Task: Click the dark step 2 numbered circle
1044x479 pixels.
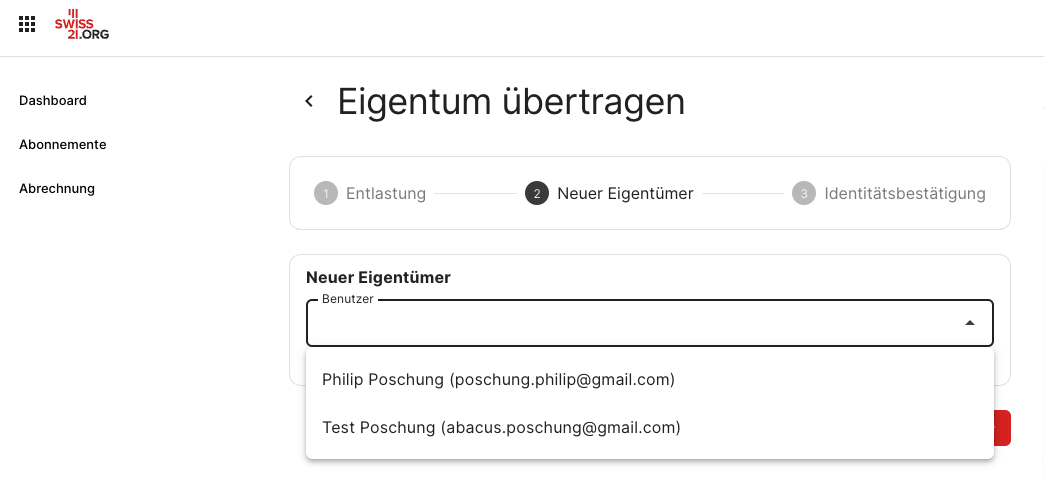Action: click(x=537, y=194)
